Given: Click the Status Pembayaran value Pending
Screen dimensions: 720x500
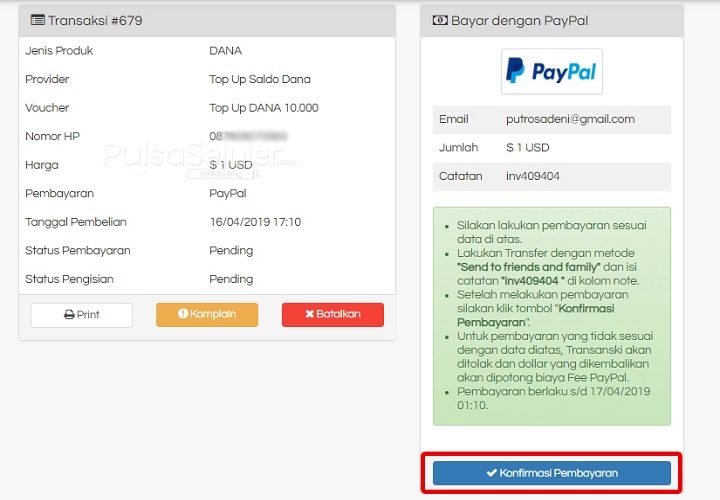Looking at the screenshot, I should coord(231,251).
